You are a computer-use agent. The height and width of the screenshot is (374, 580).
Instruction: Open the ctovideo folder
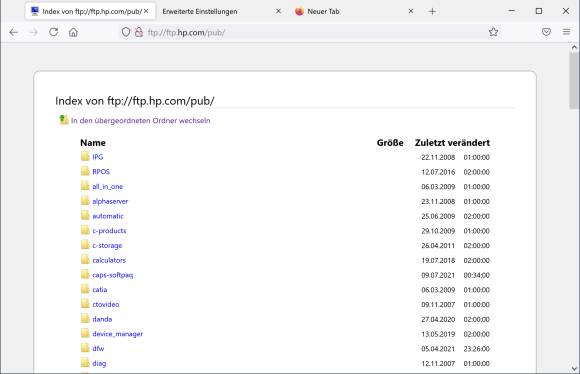(x=106, y=304)
